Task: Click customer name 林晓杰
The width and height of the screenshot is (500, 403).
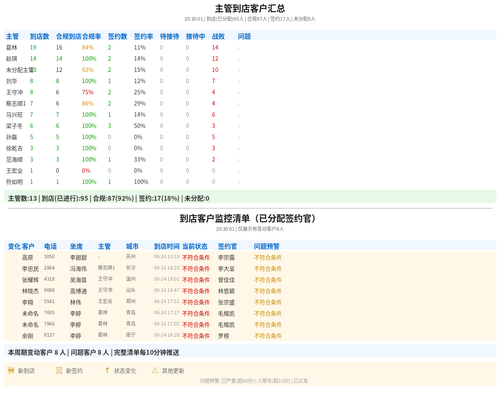Action: click(30, 291)
